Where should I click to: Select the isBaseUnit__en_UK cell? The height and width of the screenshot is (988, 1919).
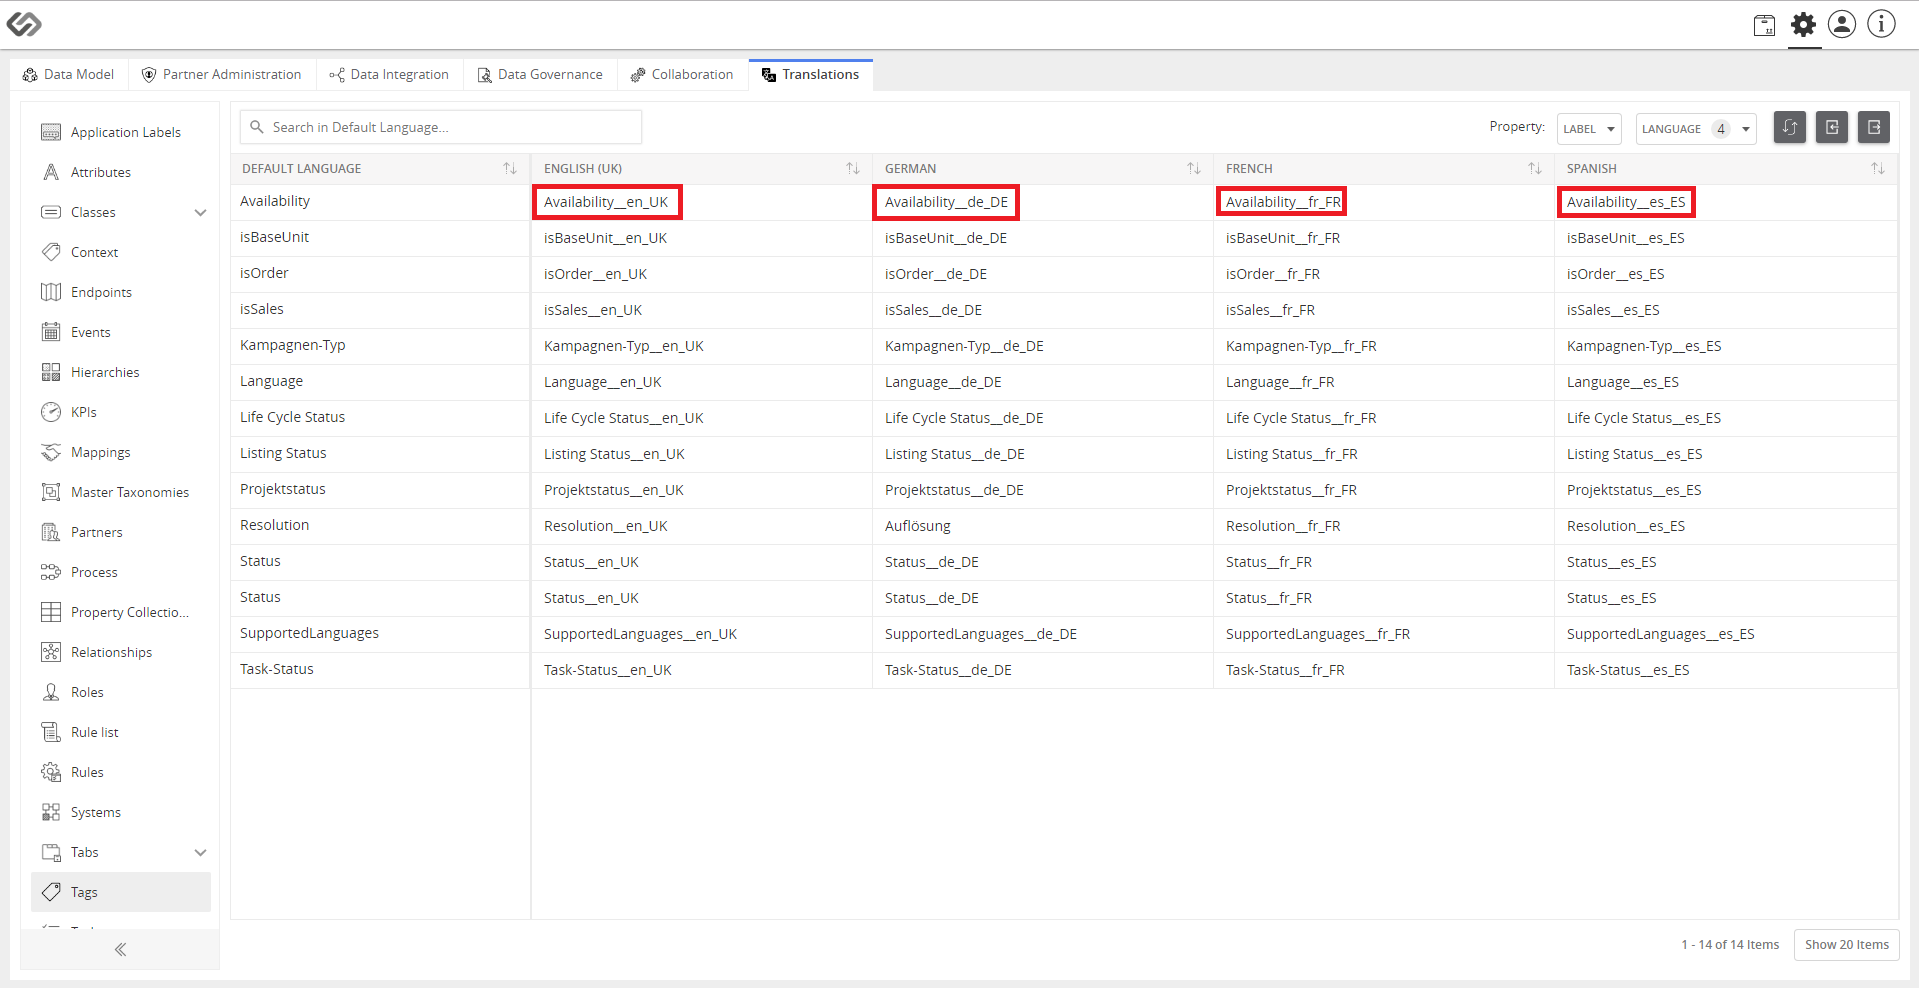[x=702, y=238]
